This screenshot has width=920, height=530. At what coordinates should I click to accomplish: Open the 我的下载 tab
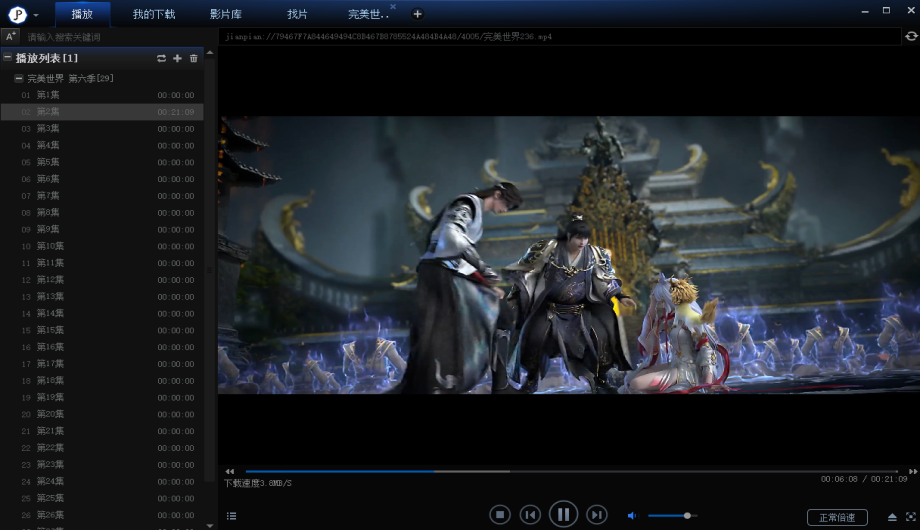point(154,14)
